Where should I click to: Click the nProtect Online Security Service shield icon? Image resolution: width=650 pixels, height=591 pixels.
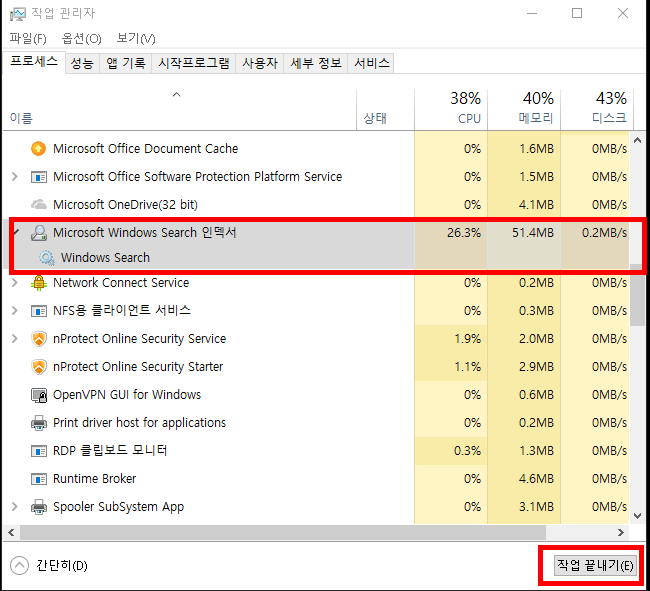click(39, 339)
